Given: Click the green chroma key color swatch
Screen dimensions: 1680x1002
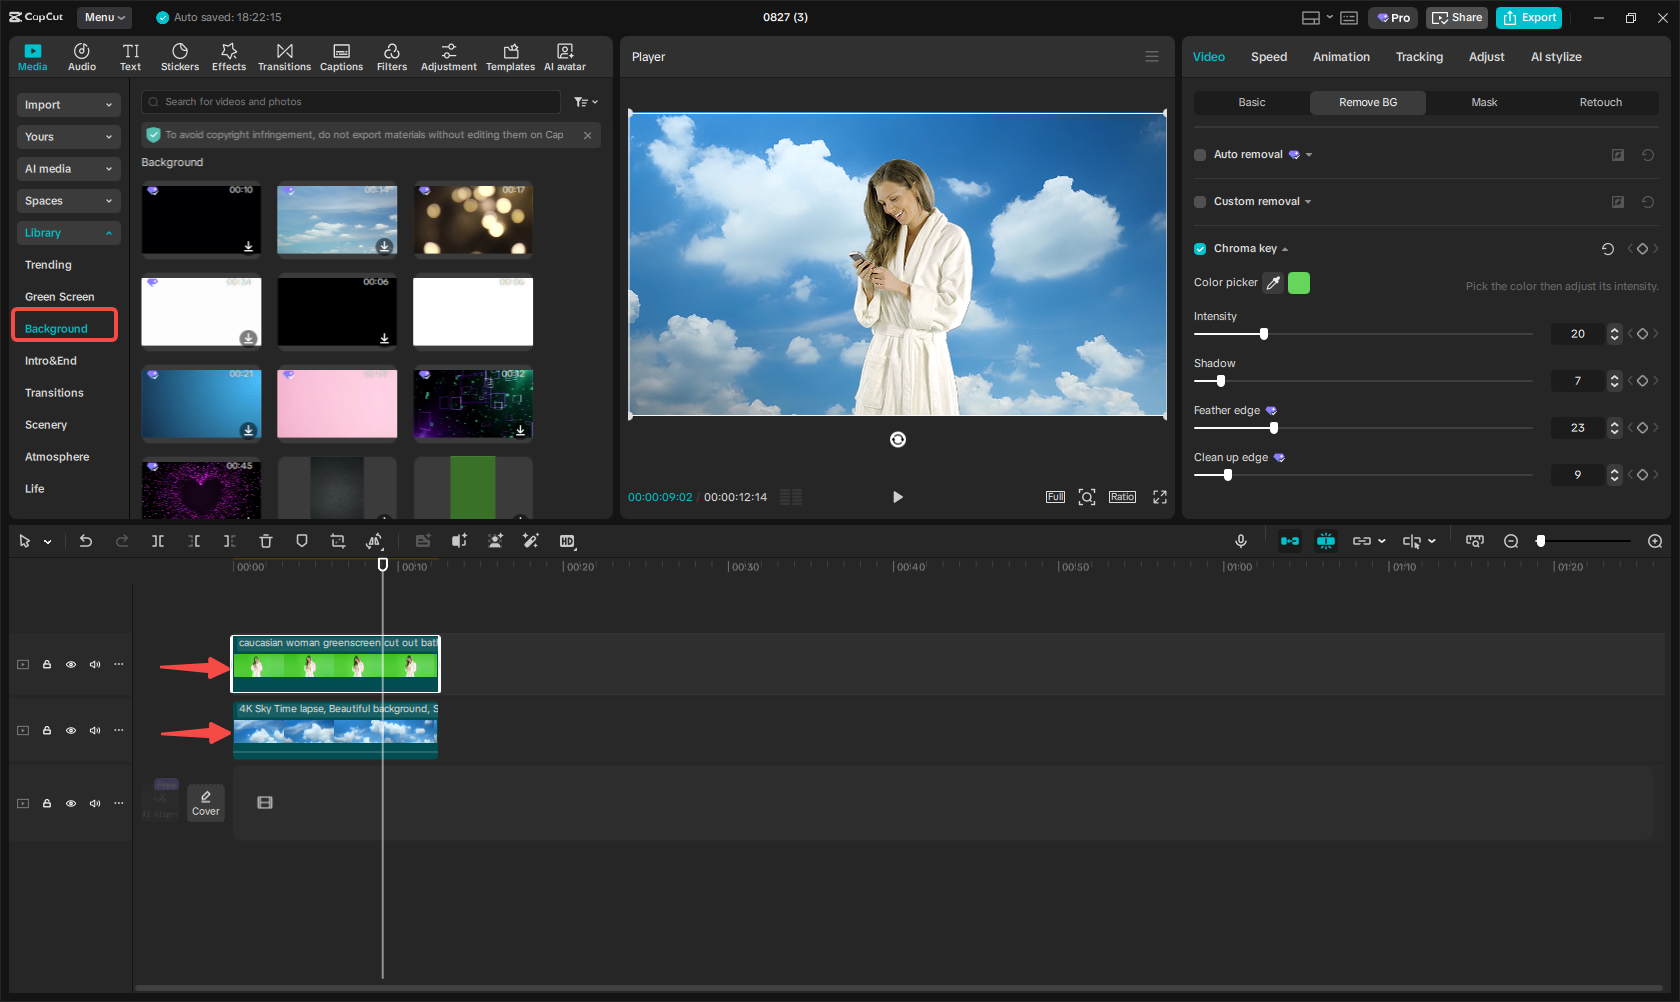Looking at the screenshot, I should click(x=1299, y=283).
